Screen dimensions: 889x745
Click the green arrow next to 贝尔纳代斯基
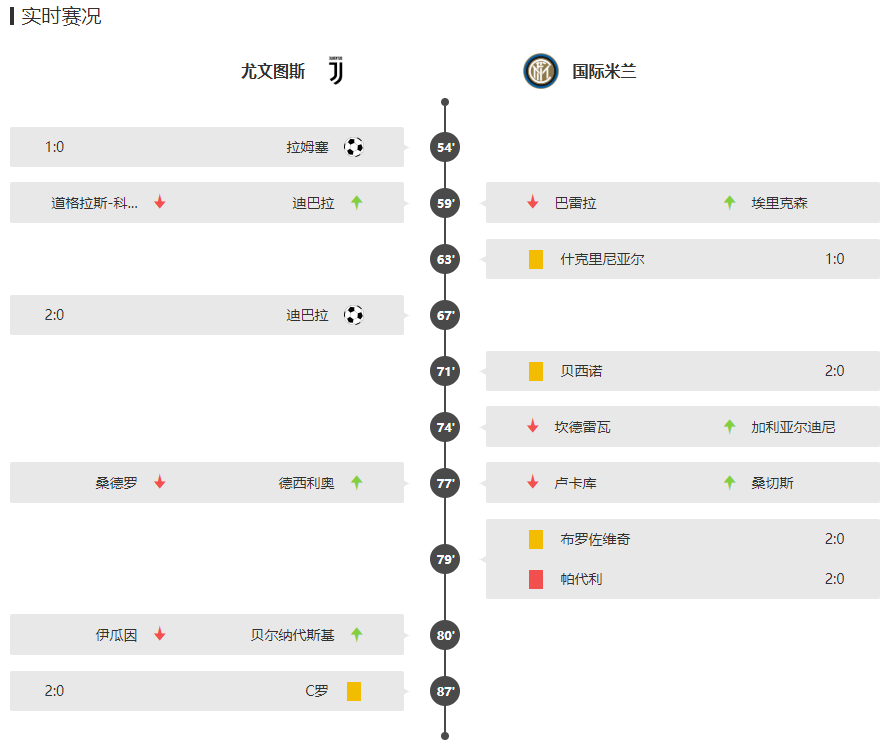(357, 634)
